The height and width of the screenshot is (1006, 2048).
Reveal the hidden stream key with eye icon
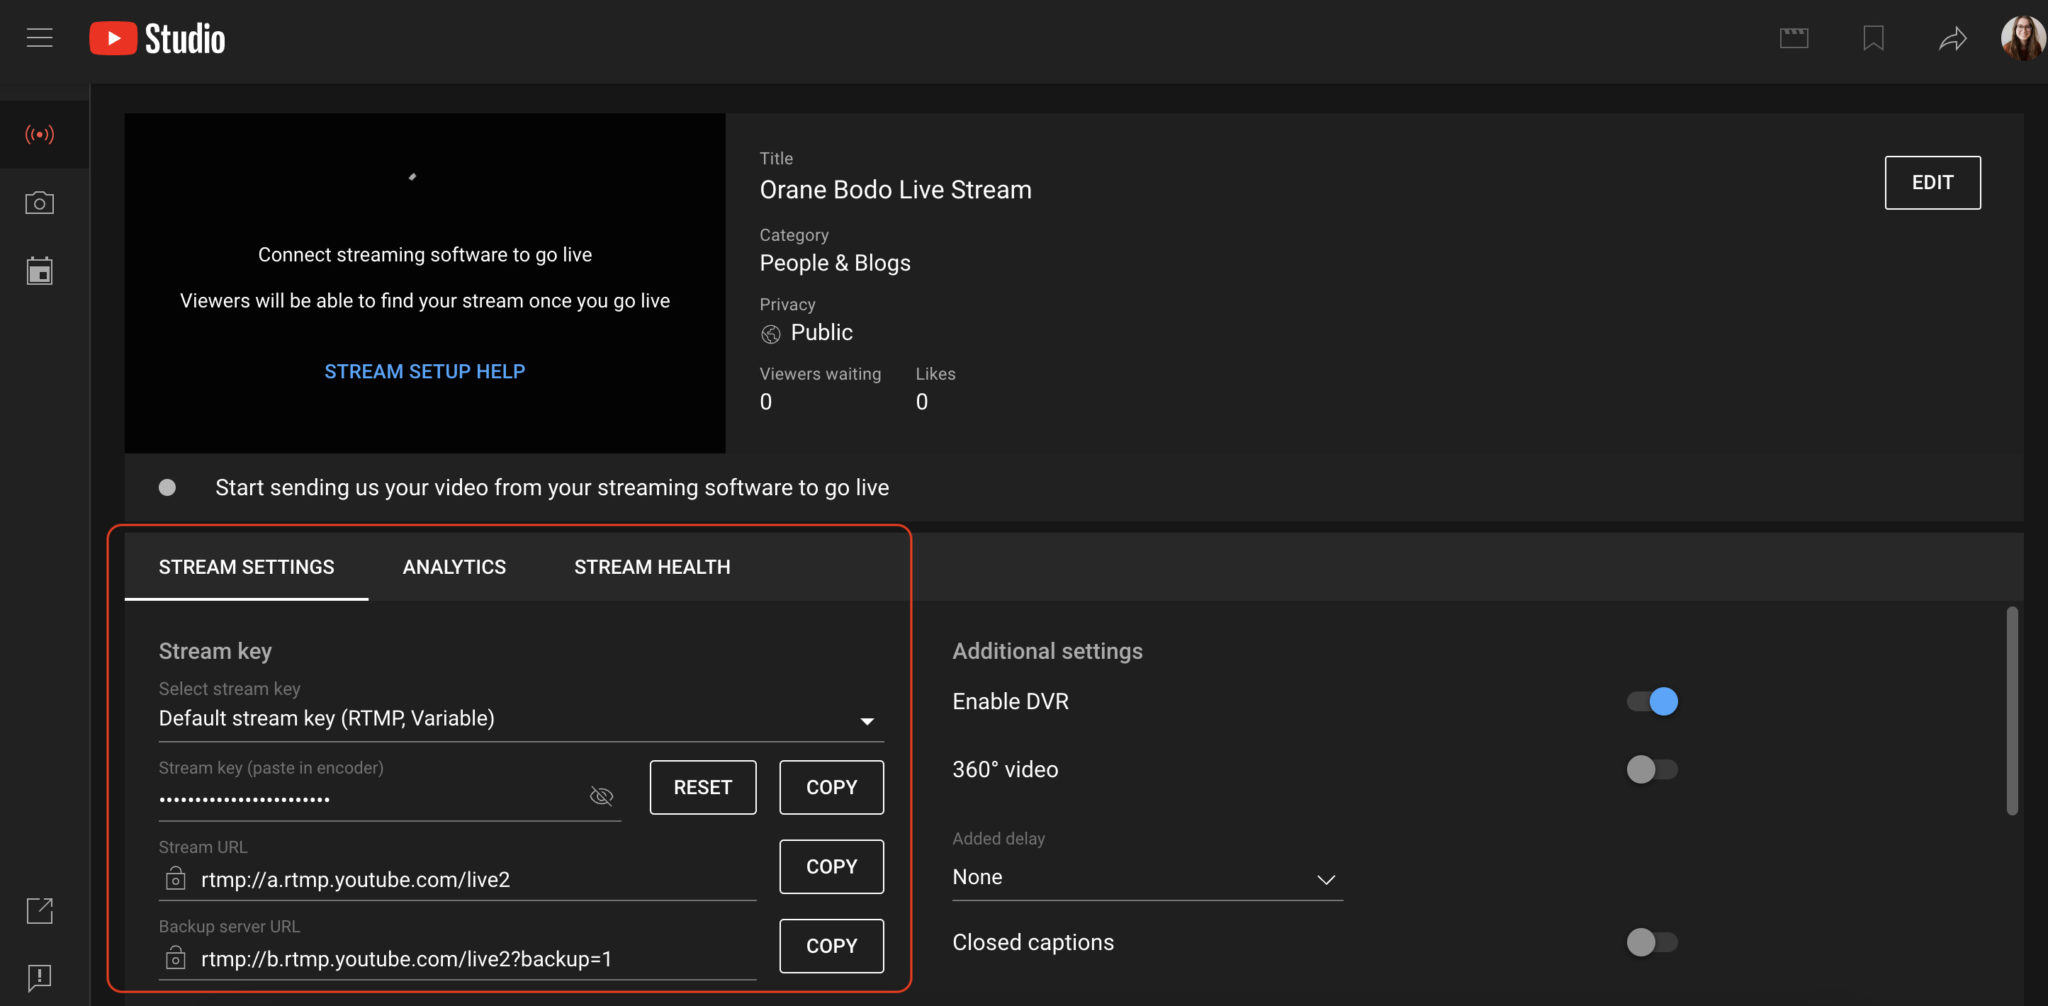[601, 796]
